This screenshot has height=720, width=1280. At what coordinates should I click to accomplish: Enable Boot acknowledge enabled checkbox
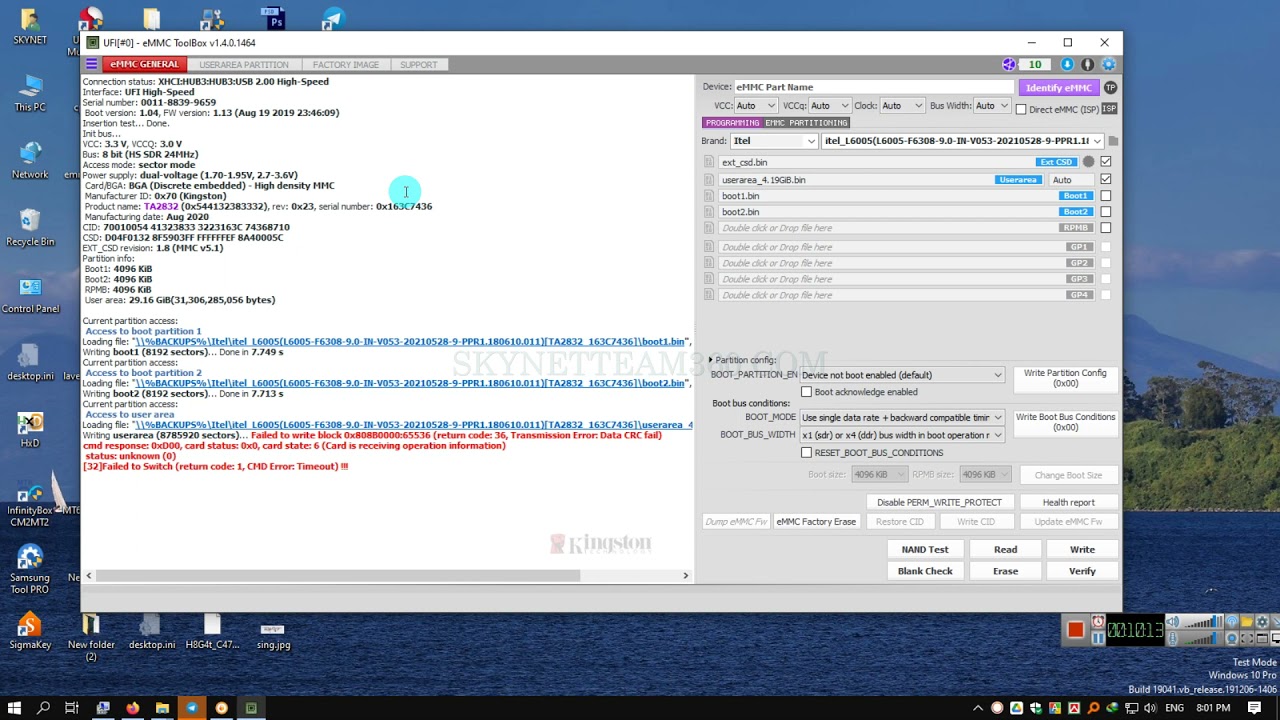tap(807, 392)
